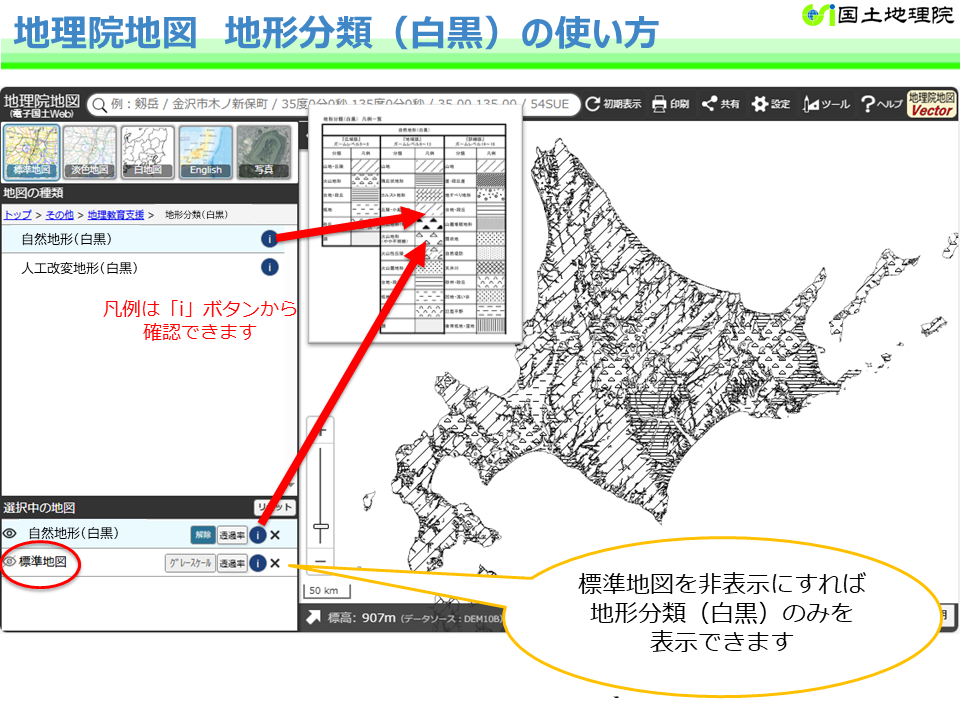Remove the 標準地図 layer with X
The height and width of the screenshot is (720, 960).
click(x=275, y=563)
